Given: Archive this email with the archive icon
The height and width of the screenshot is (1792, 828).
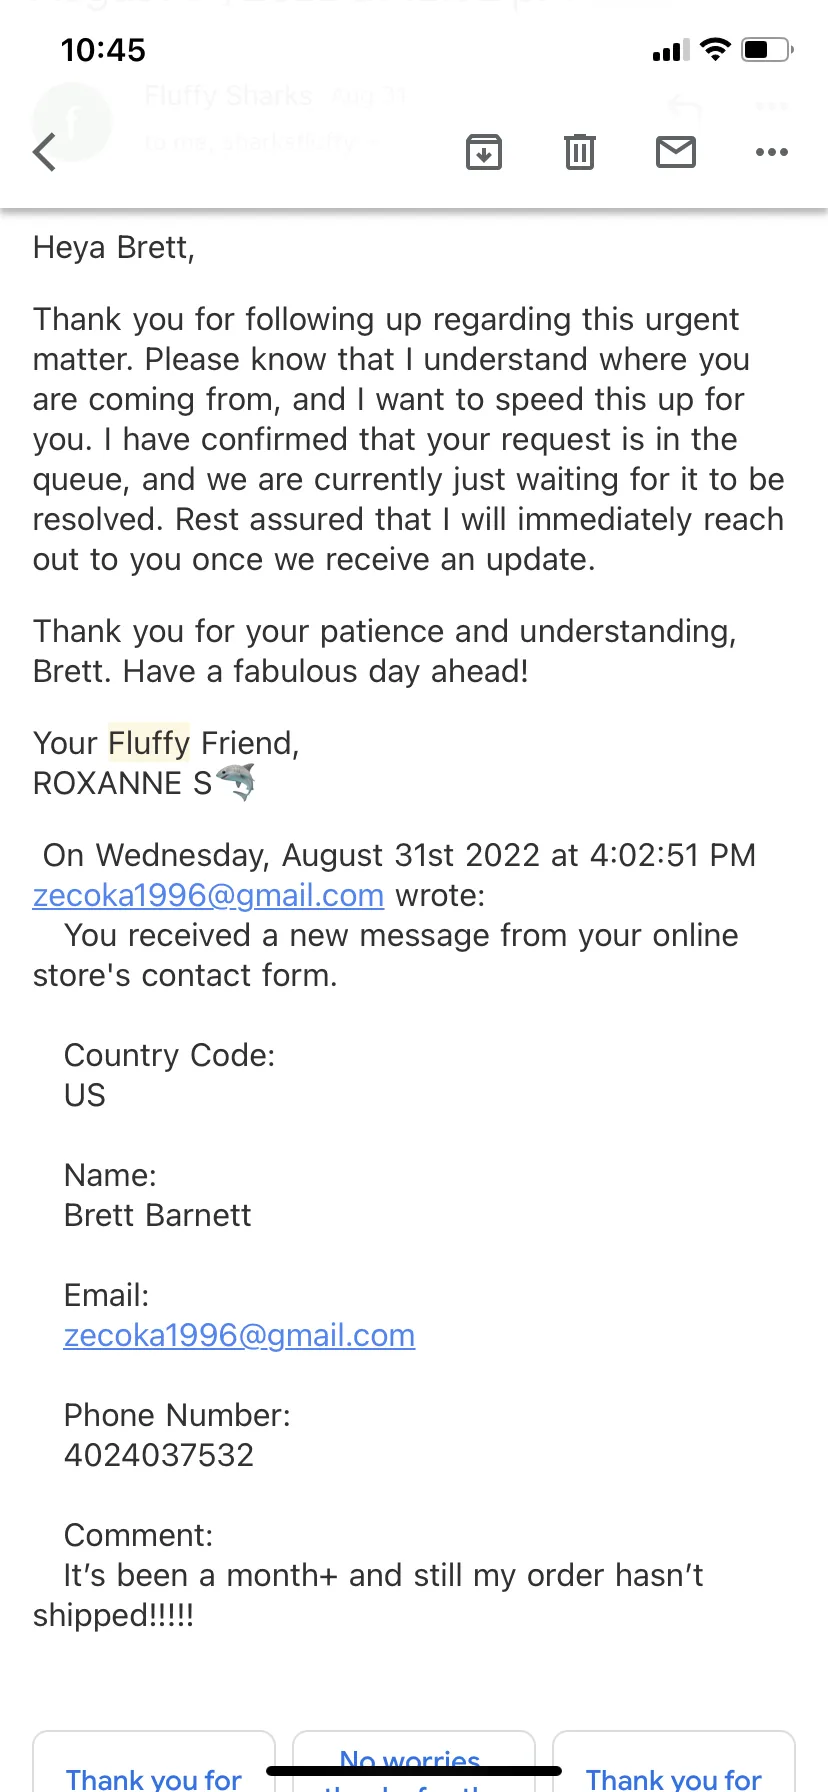Looking at the screenshot, I should pos(484,152).
